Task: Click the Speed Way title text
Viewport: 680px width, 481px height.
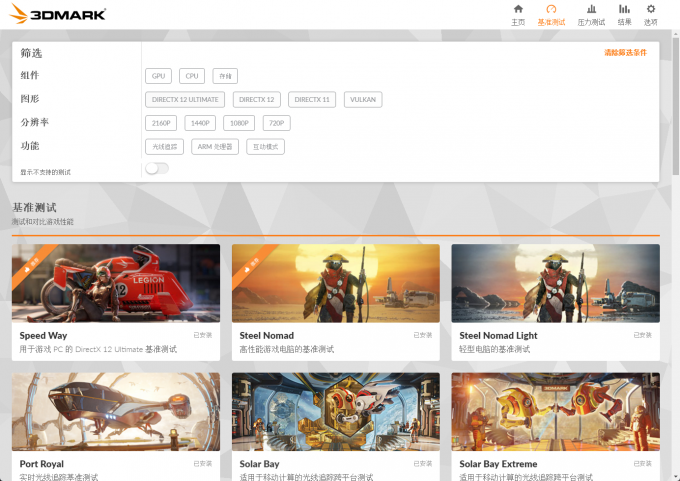Action: 43,336
